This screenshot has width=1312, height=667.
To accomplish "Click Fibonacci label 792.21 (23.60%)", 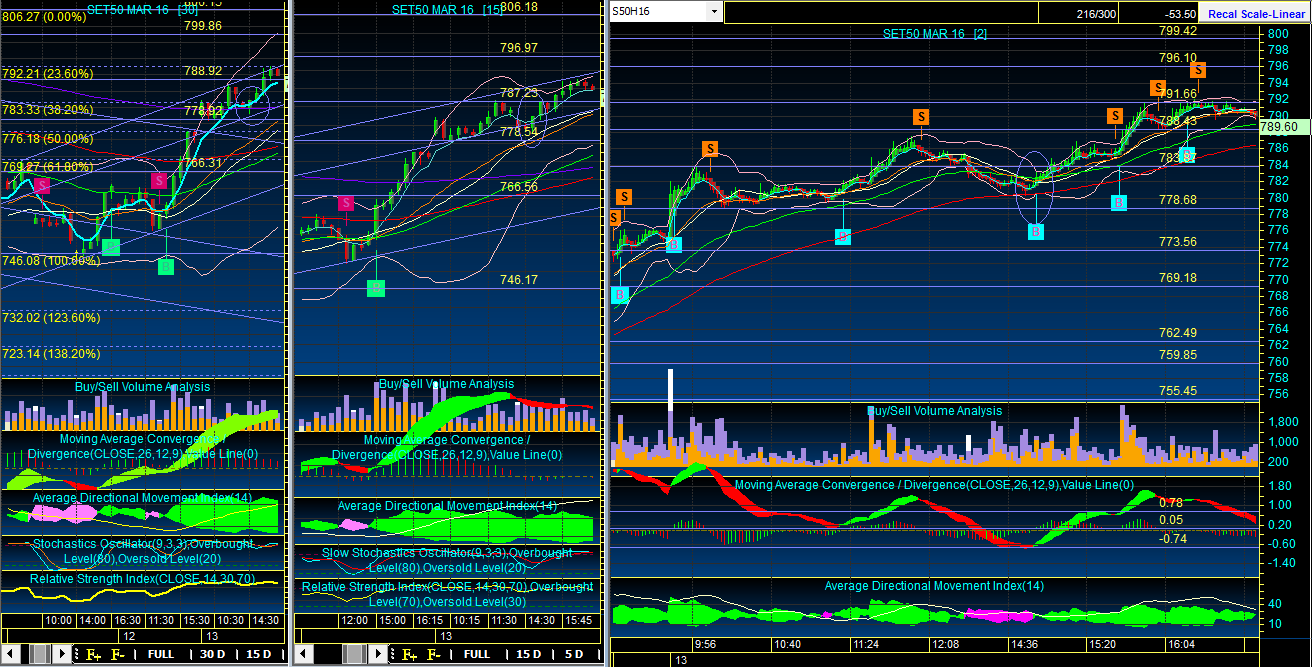I will (48, 74).
